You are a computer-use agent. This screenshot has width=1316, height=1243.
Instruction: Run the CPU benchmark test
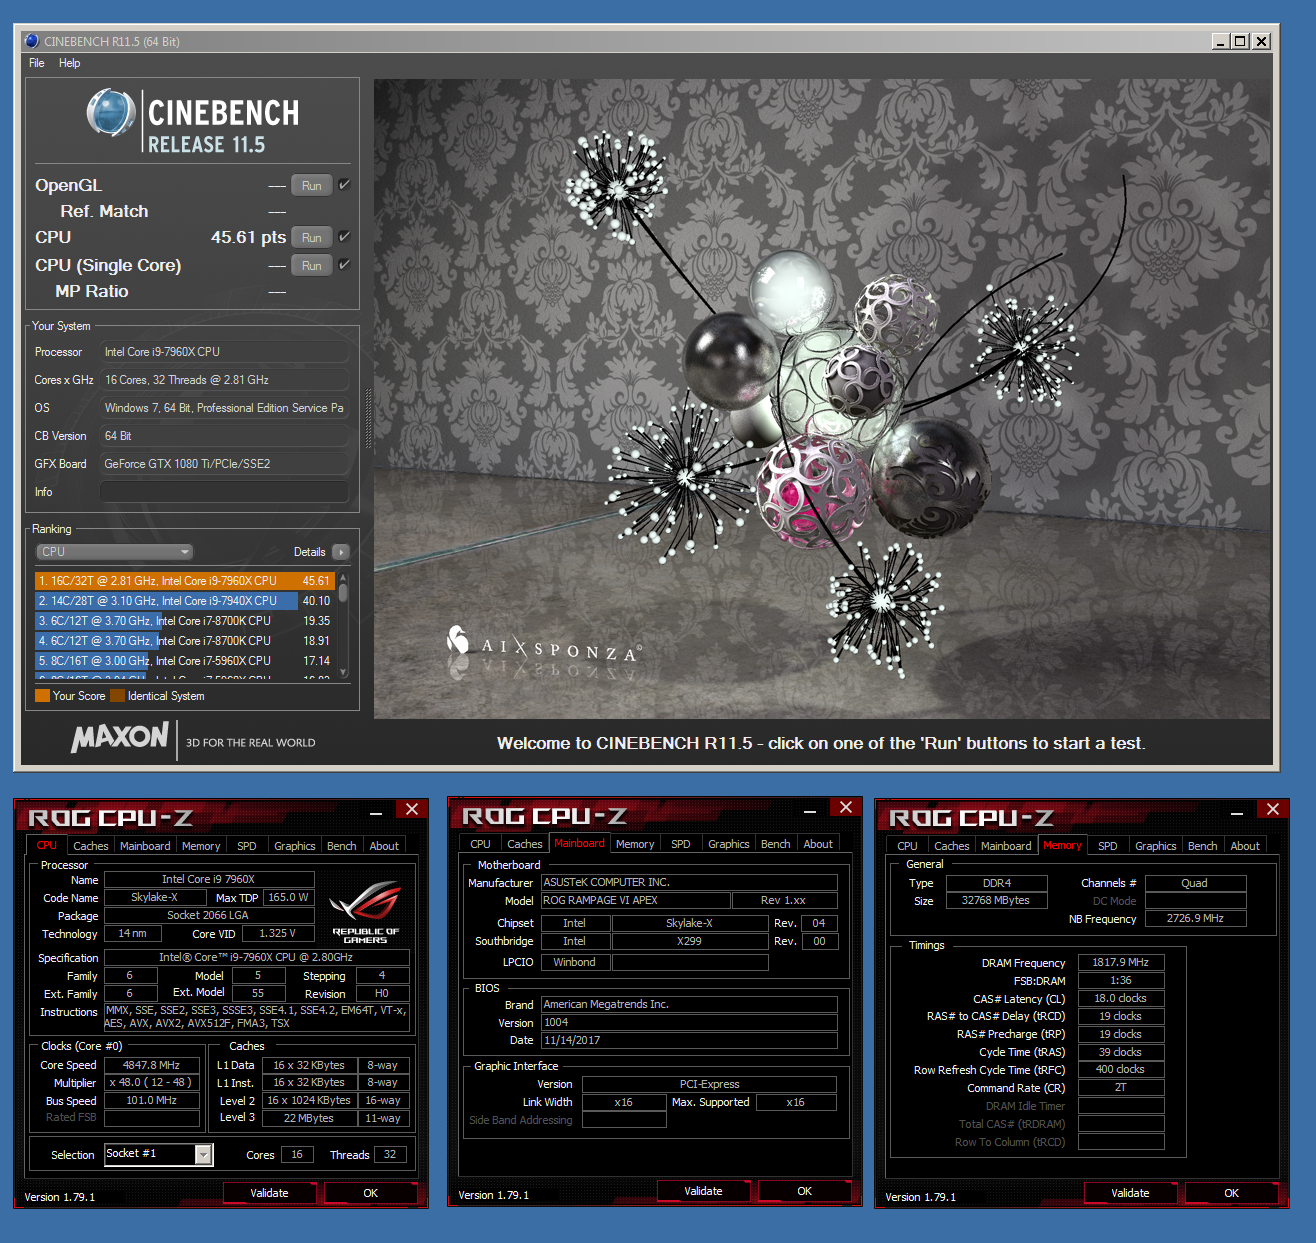[312, 238]
